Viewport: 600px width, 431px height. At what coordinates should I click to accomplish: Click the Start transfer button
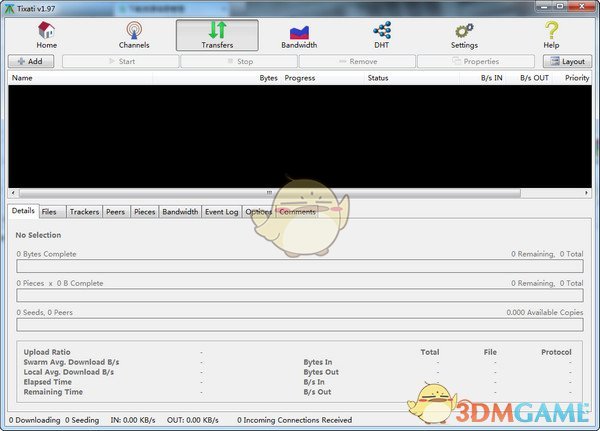pos(121,61)
